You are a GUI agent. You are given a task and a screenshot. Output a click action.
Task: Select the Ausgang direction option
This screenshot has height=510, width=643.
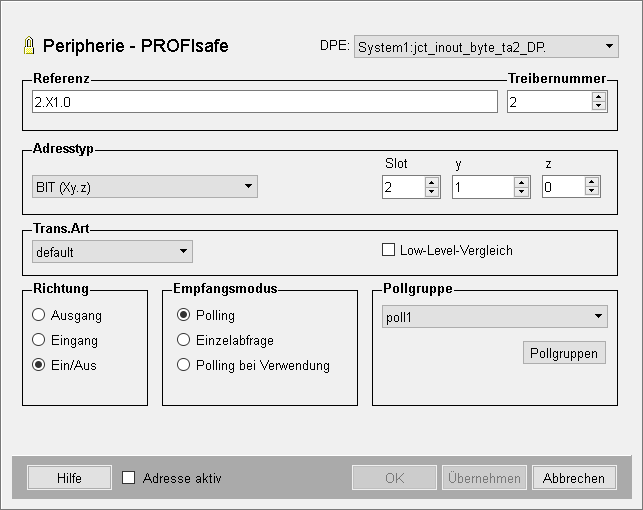pyautogui.click(x=39, y=315)
